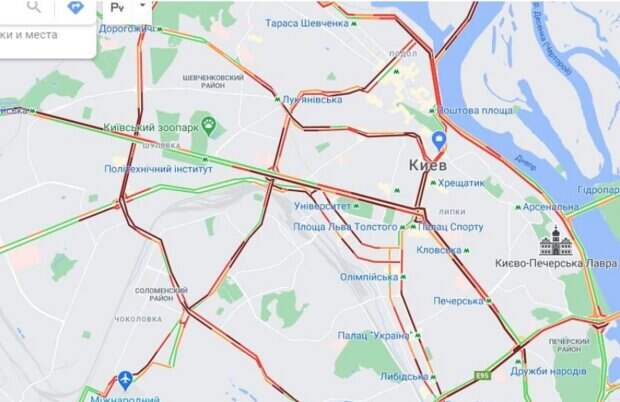
Task: Open the Політехнічний інститут station label
Action: click(158, 169)
